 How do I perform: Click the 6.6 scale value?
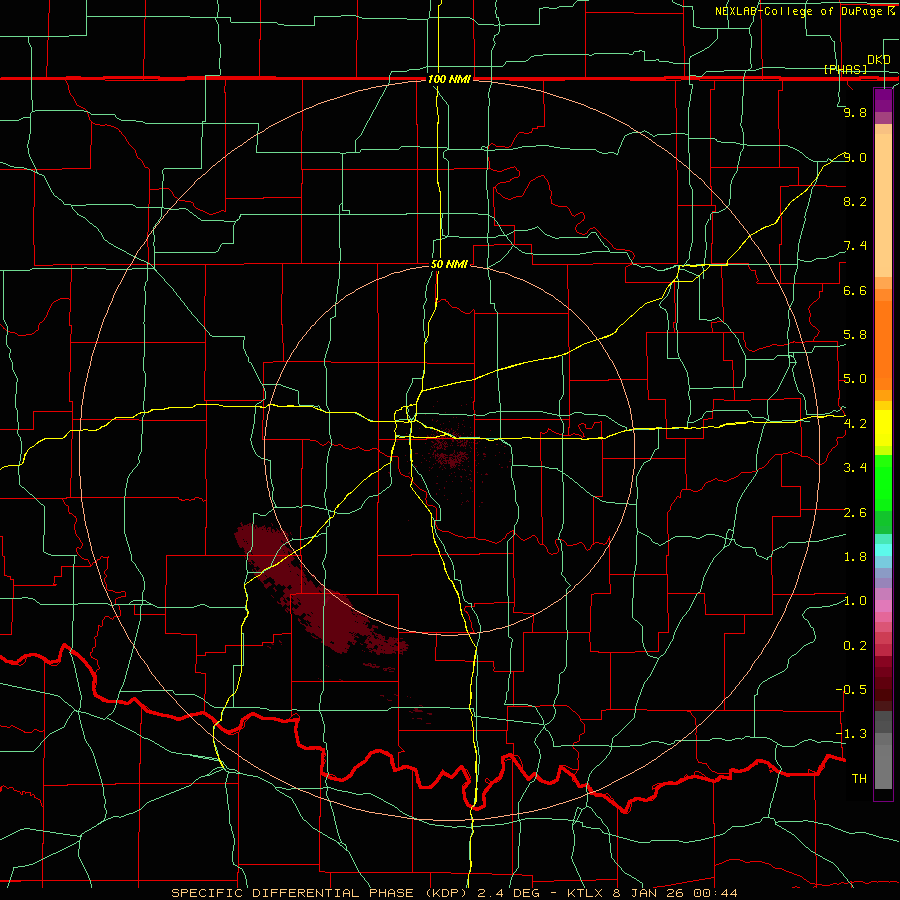(855, 290)
